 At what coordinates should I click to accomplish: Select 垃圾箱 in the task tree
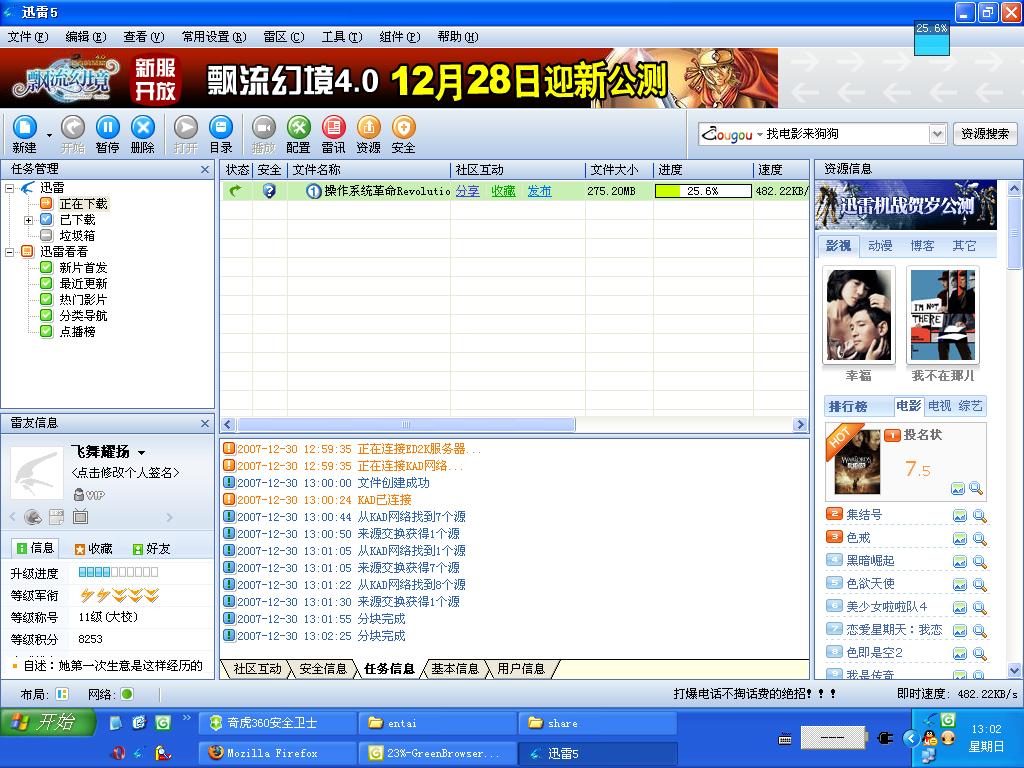coord(77,236)
